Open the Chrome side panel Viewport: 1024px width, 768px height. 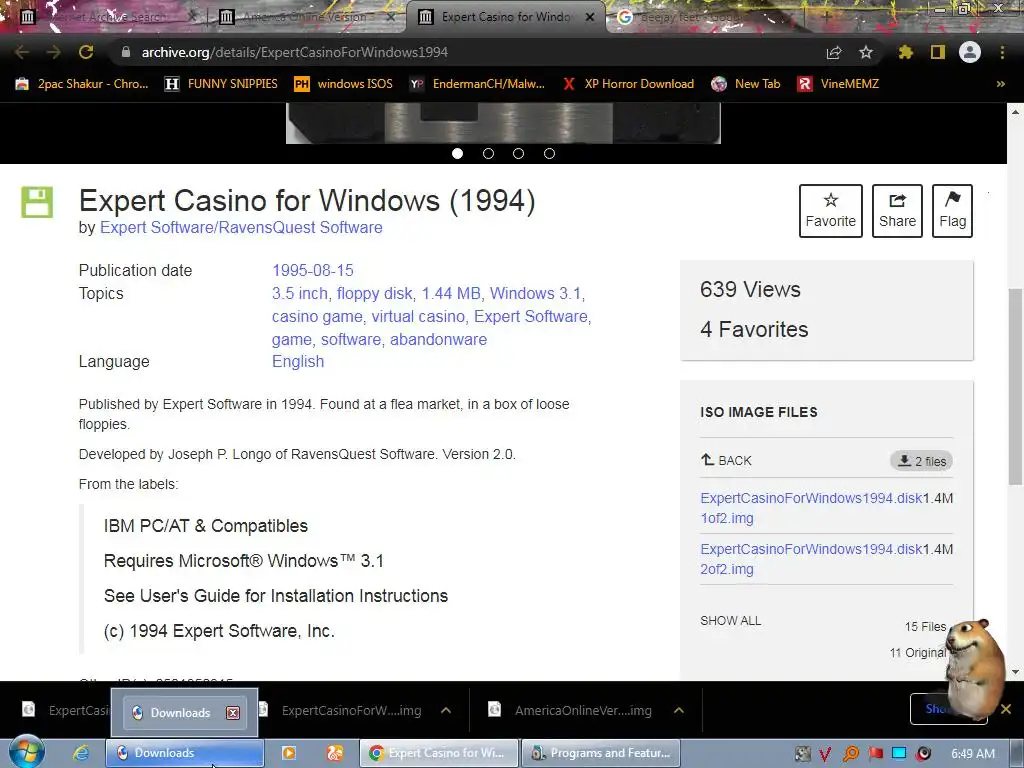click(938, 52)
